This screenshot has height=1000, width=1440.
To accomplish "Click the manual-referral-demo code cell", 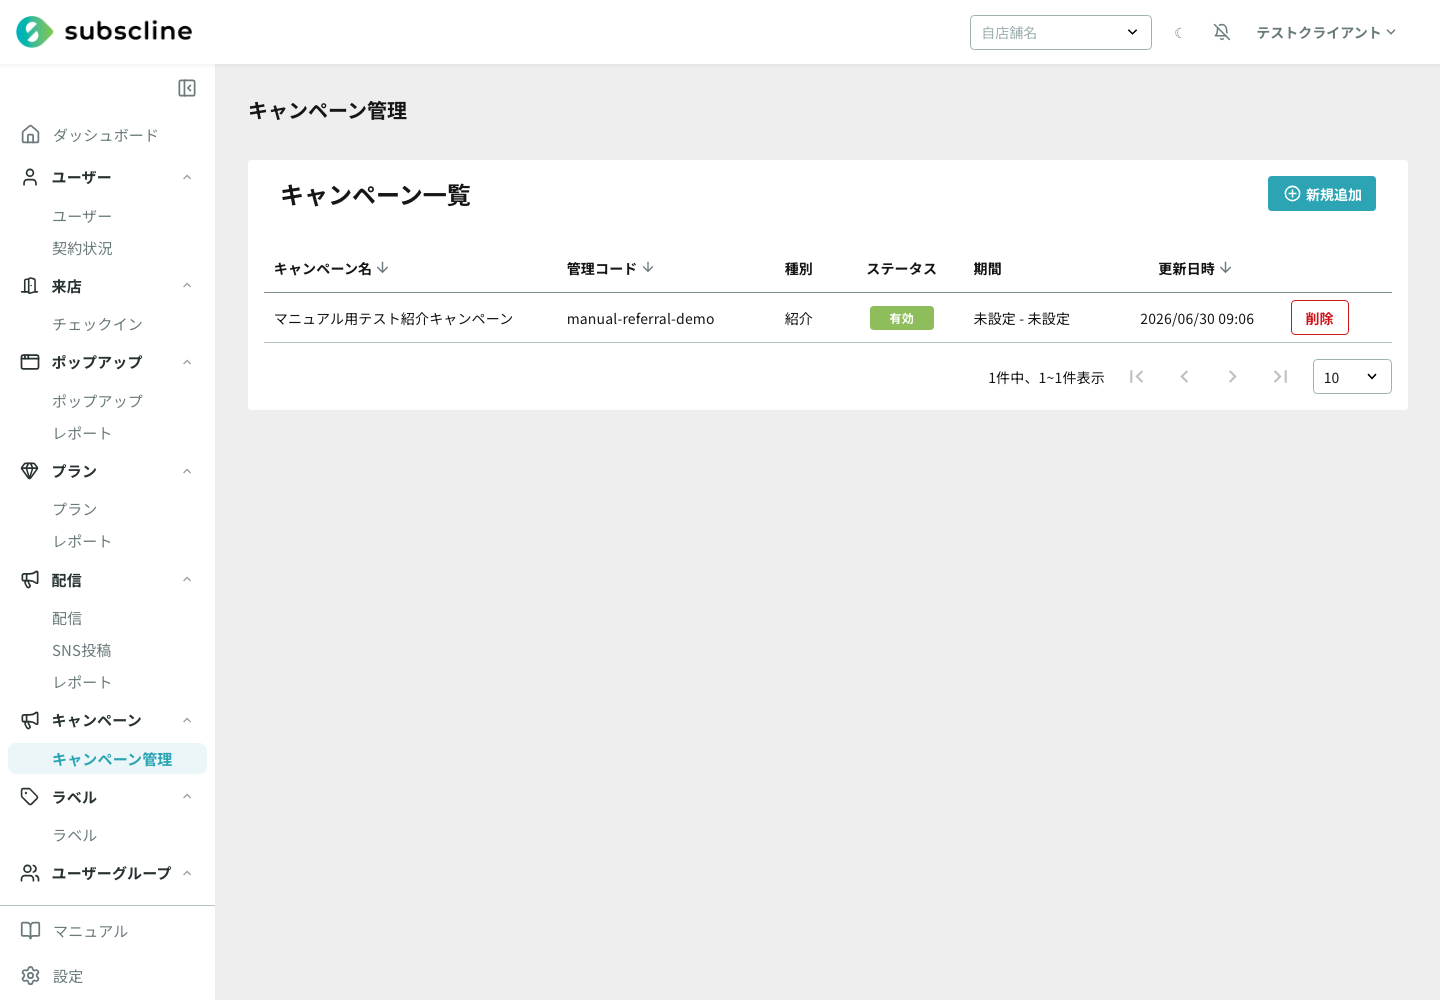I will pos(641,319).
